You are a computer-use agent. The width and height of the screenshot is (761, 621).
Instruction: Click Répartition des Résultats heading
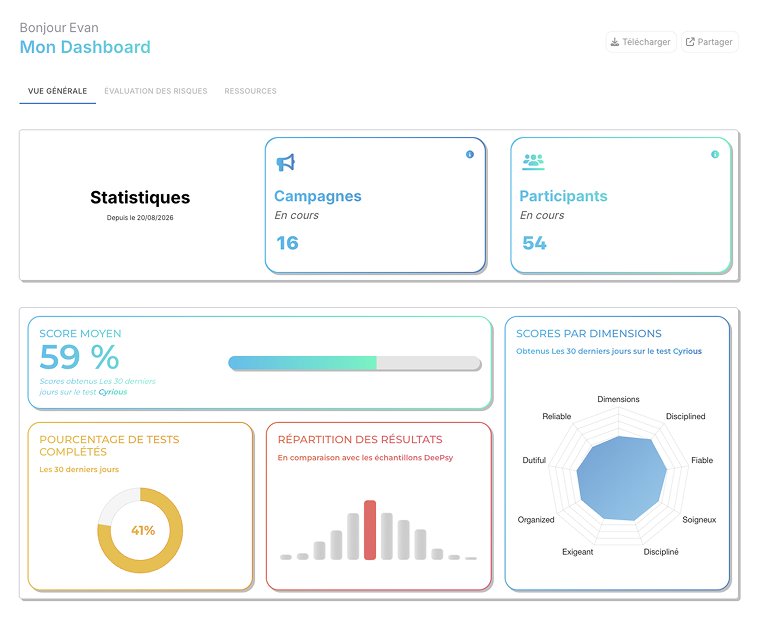click(360, 440)
